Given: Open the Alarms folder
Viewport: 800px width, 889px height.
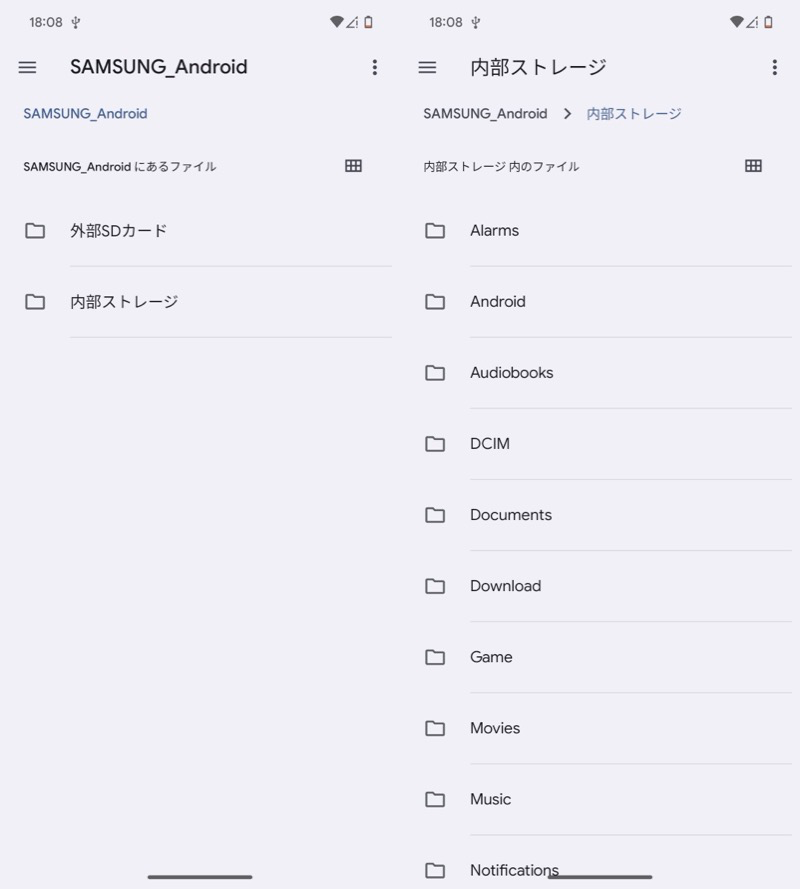Looking at the screenshot, I should click(x=494, y=231).
